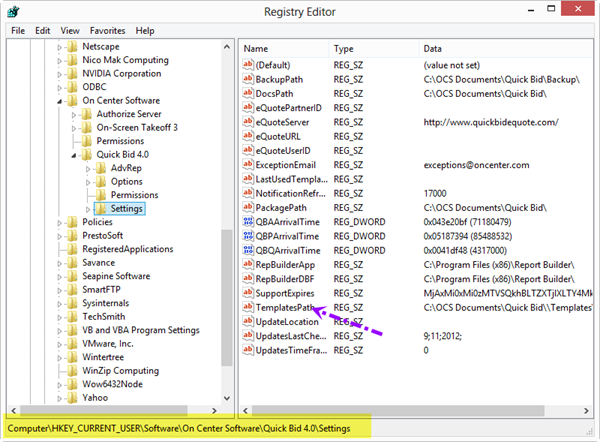Click the folder icon of On Center Software
Viewport: 600px width, 442px height.
tap(72, 101)
